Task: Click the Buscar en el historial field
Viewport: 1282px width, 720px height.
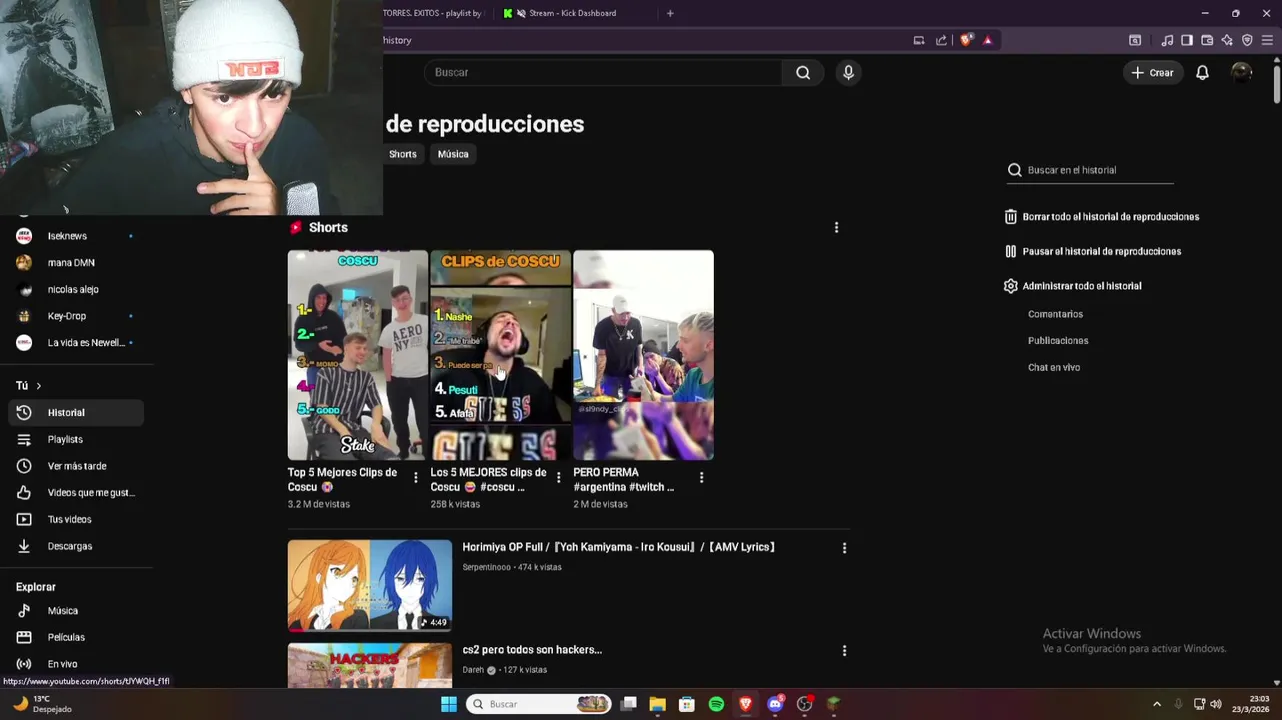Action: [x=1090, y=170]
